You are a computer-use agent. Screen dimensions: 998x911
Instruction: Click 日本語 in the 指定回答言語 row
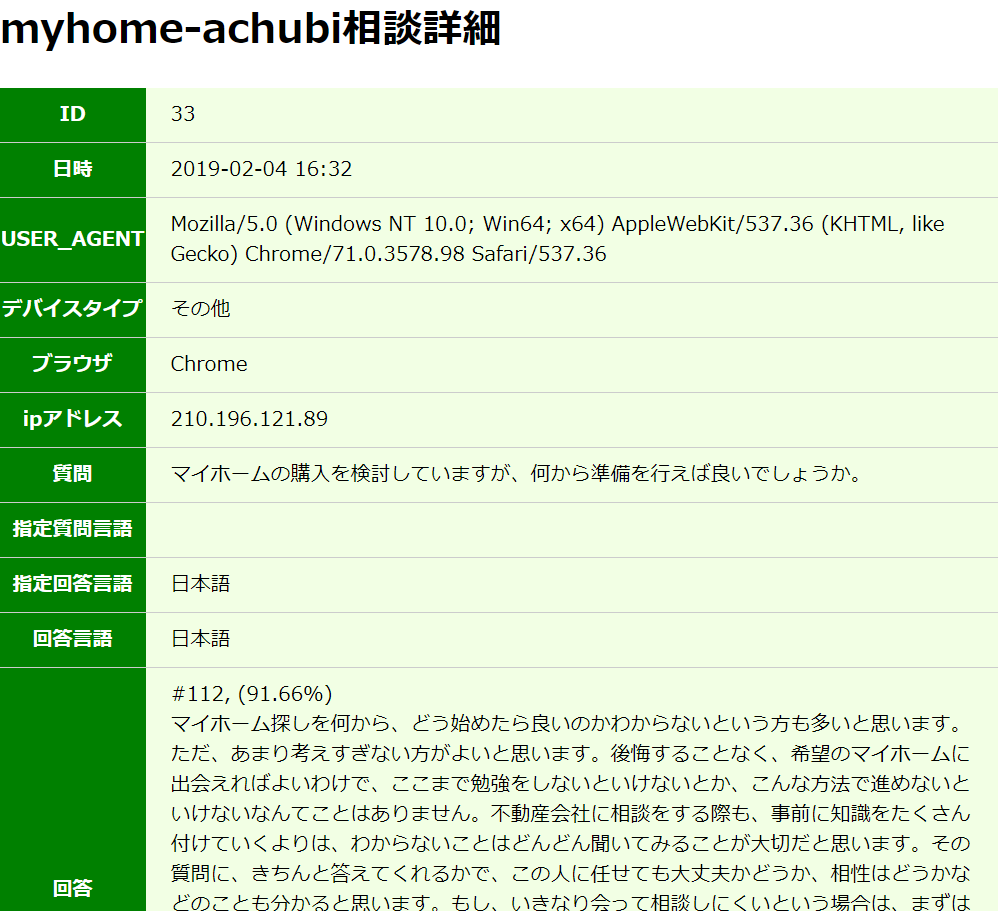(200, 584)
